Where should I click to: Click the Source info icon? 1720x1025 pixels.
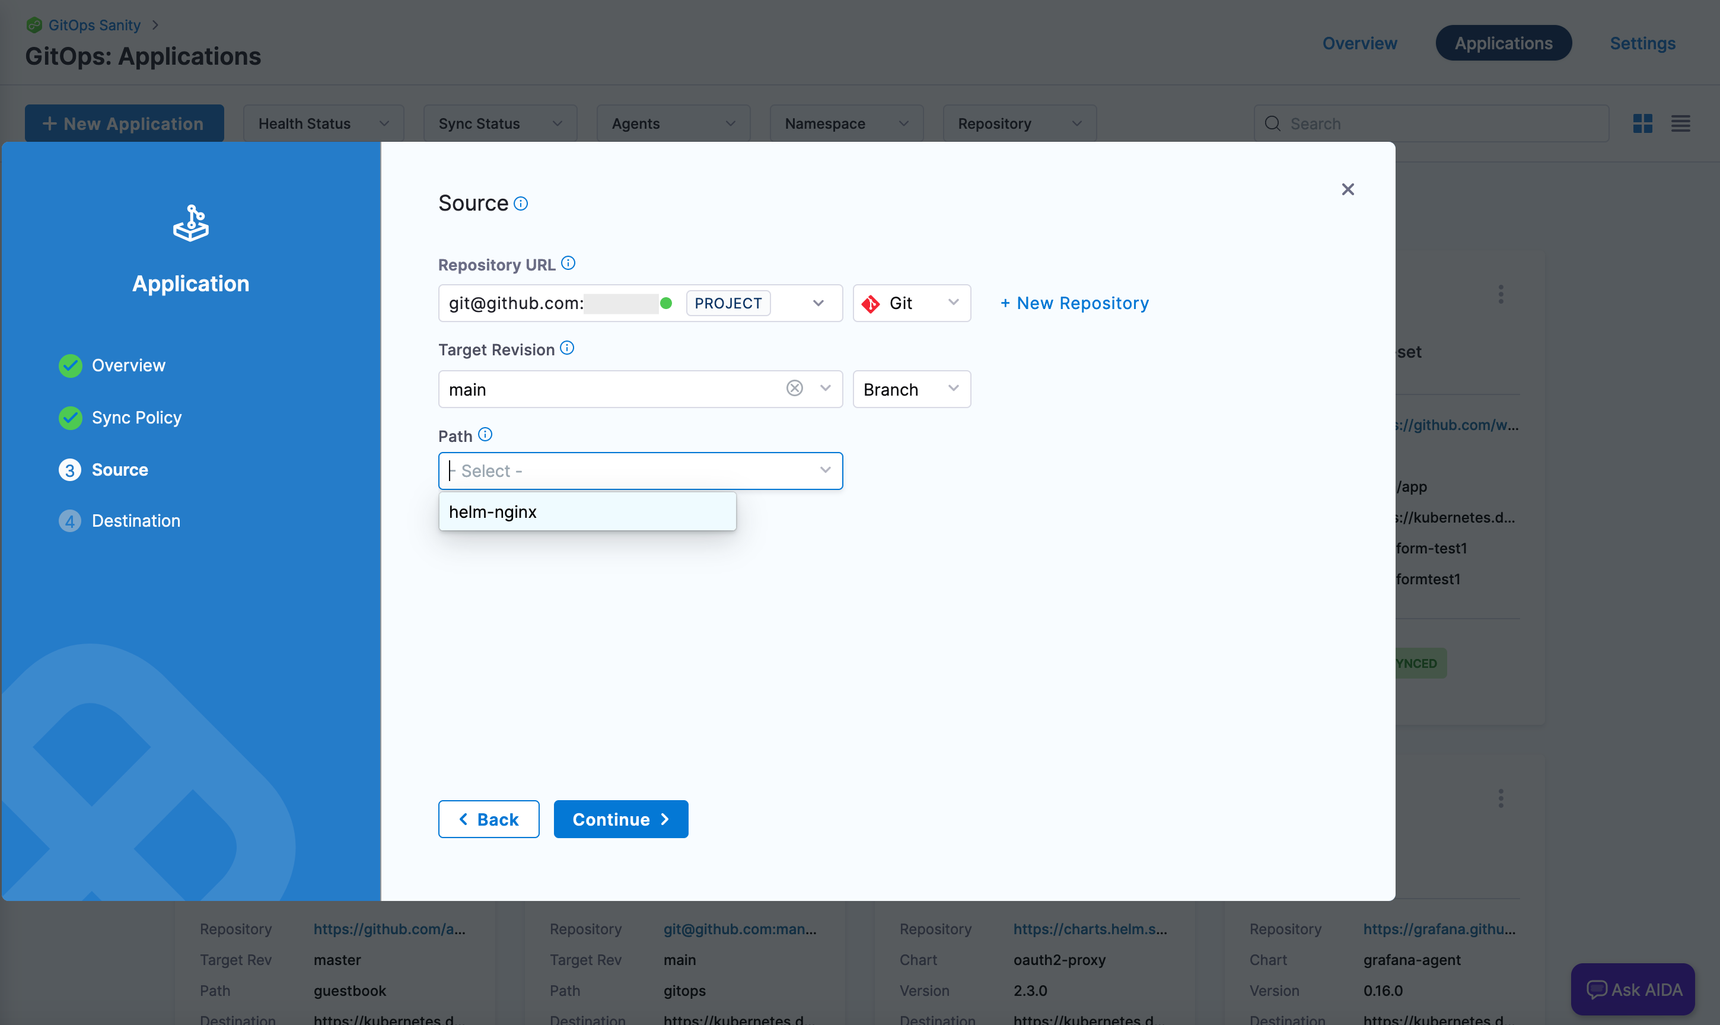pyautogui.click(x=521, y=204)
